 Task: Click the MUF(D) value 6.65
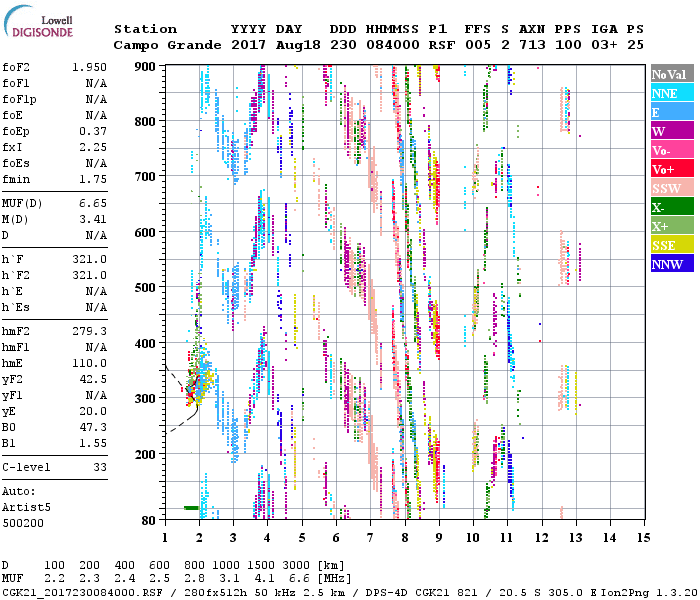[91, 202]
